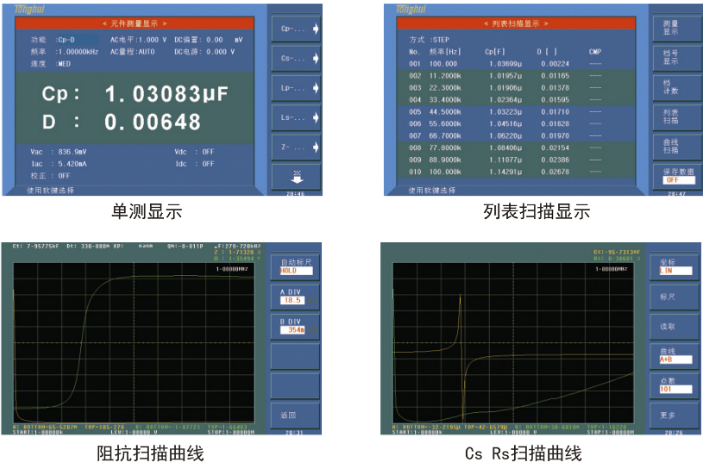
Task: Select list row 007 at 66.7000k
Action: tap(515, 136)
